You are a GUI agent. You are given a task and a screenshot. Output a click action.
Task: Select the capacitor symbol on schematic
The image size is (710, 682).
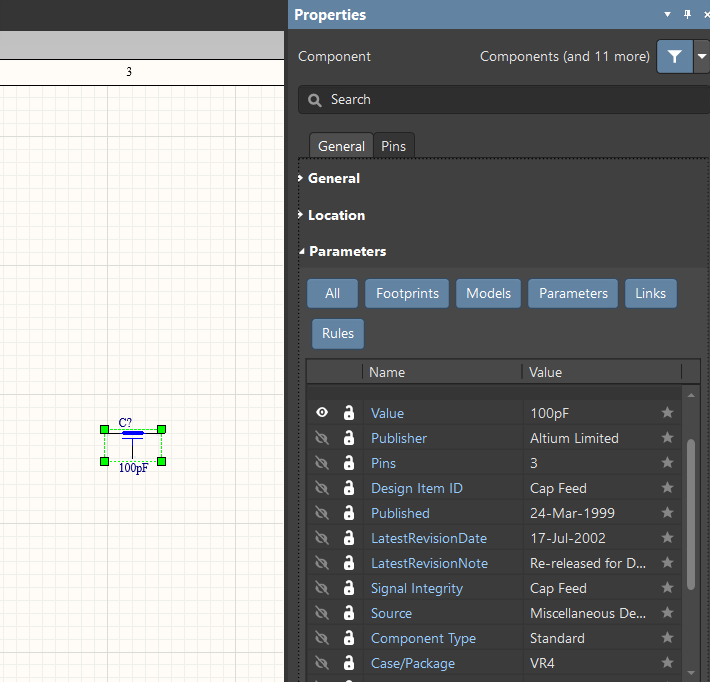point(133,445)
